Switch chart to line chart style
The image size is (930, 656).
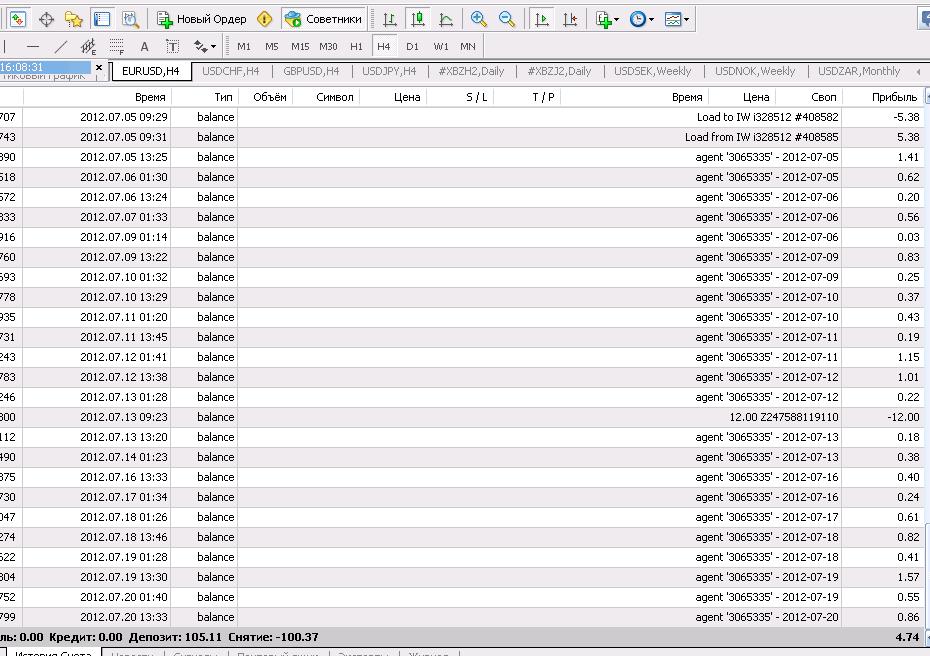tap(446, 19)
